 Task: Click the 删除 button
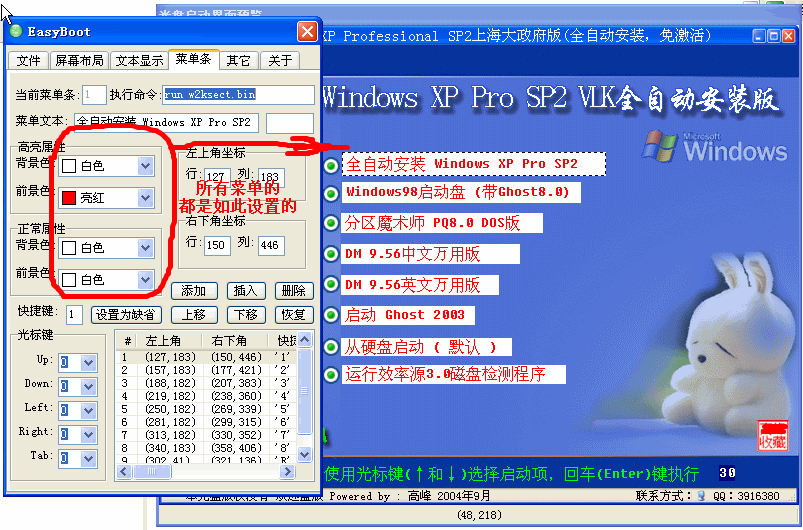294,291
